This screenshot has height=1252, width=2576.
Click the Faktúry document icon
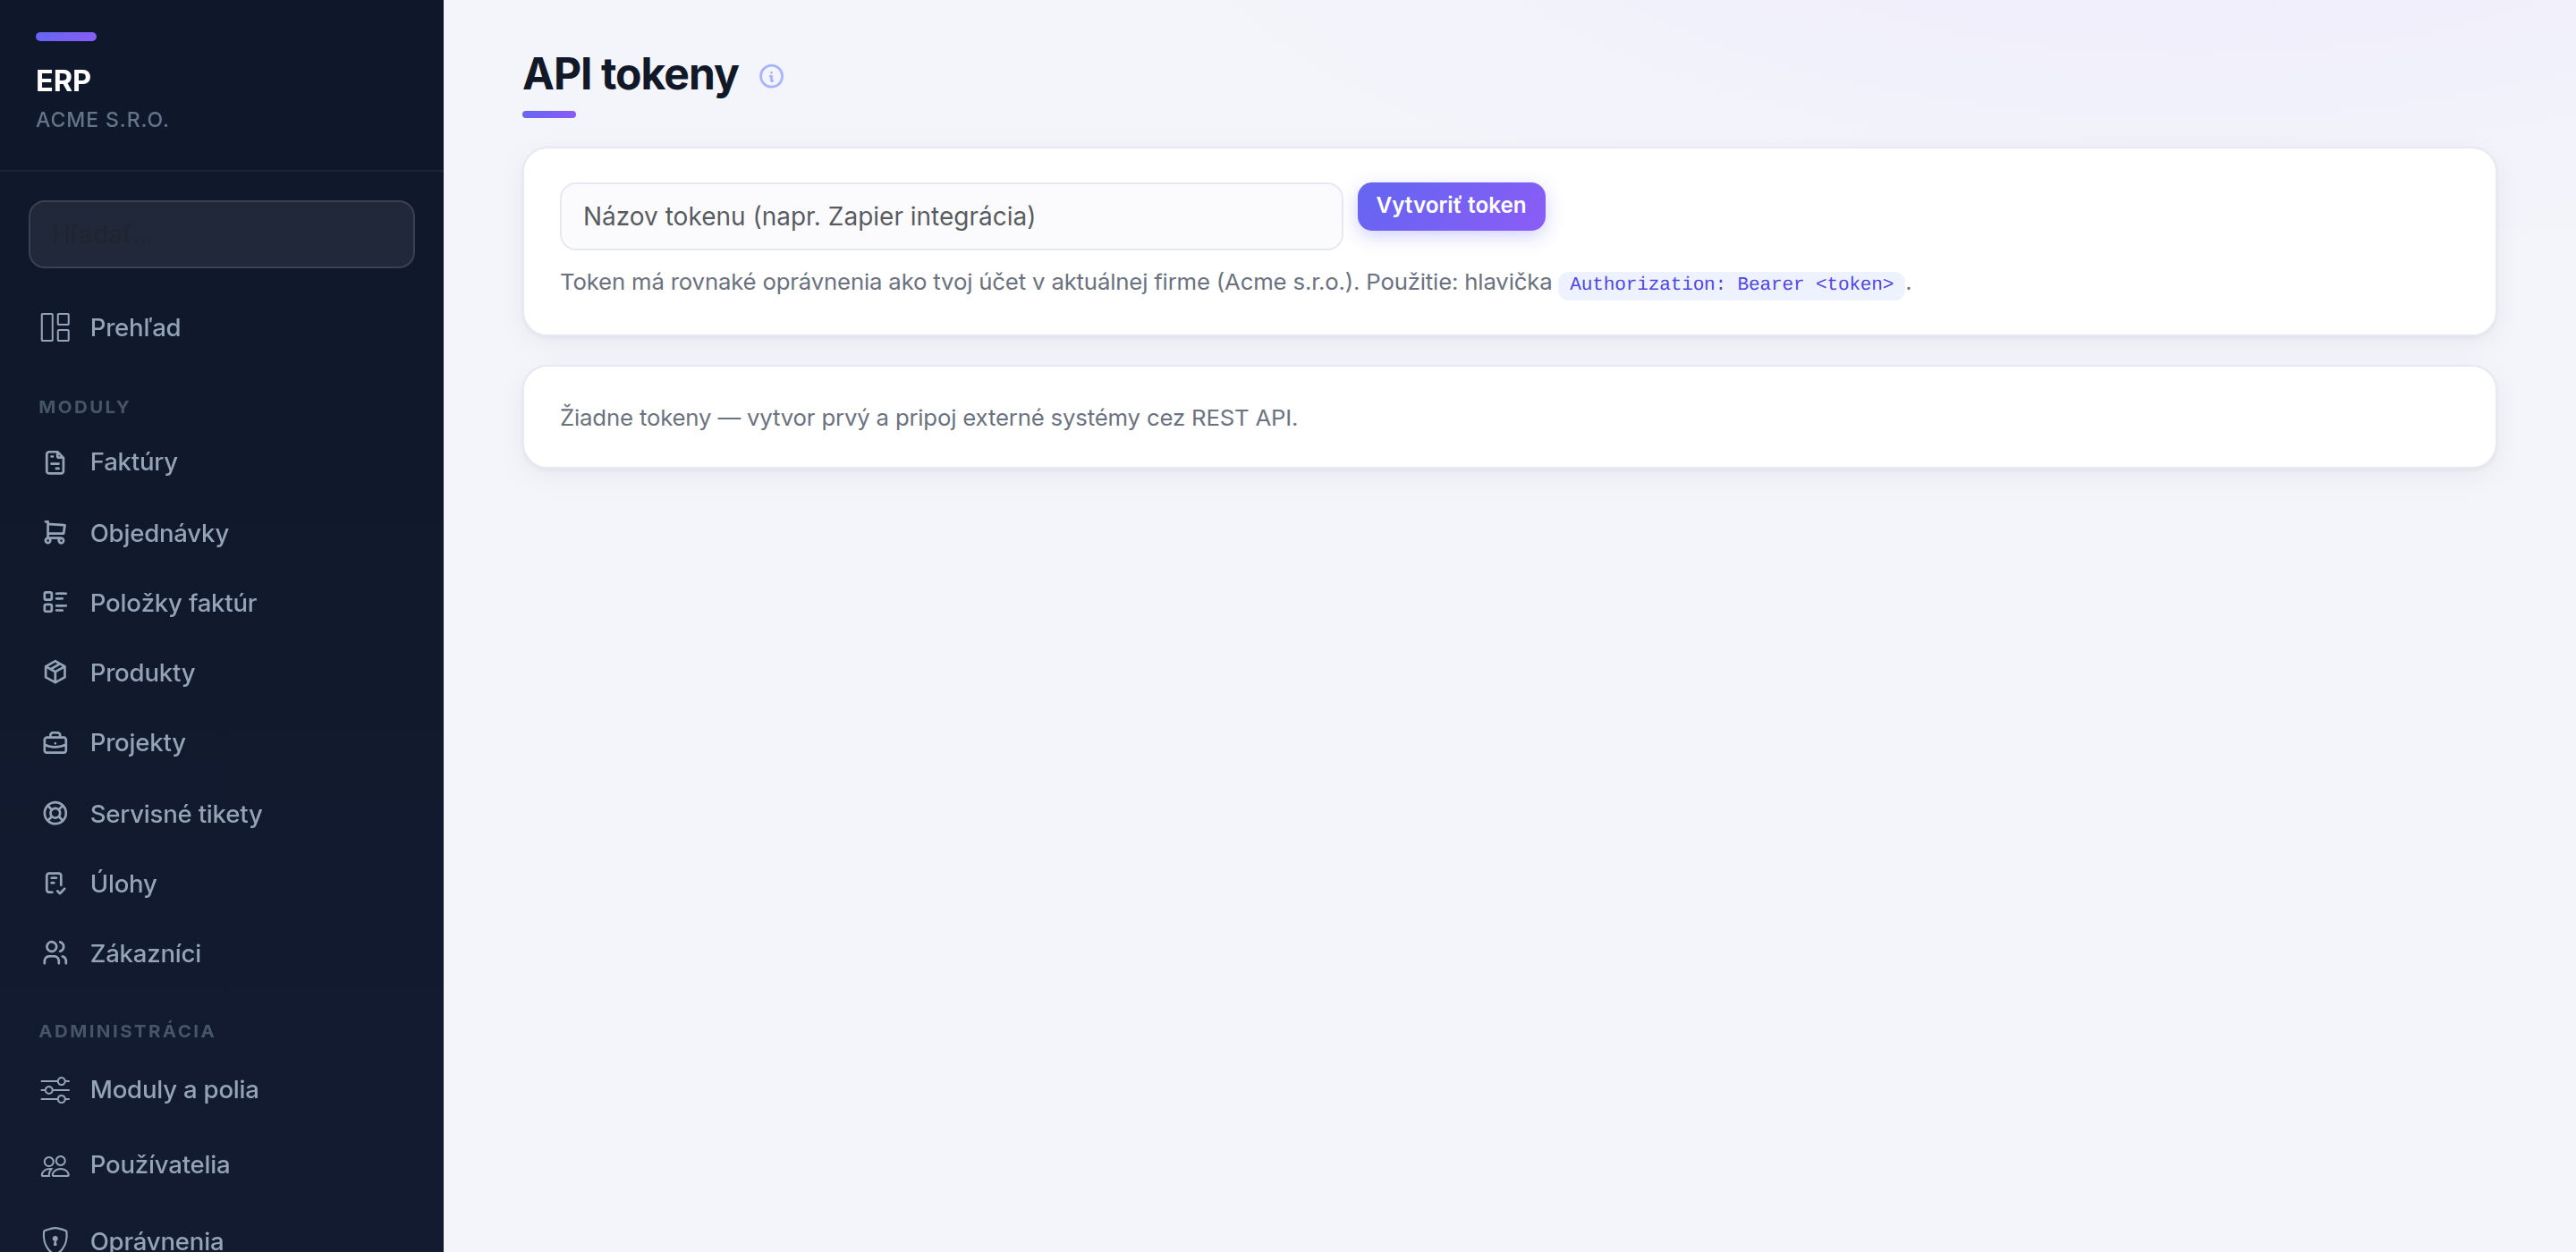(55, 462)
